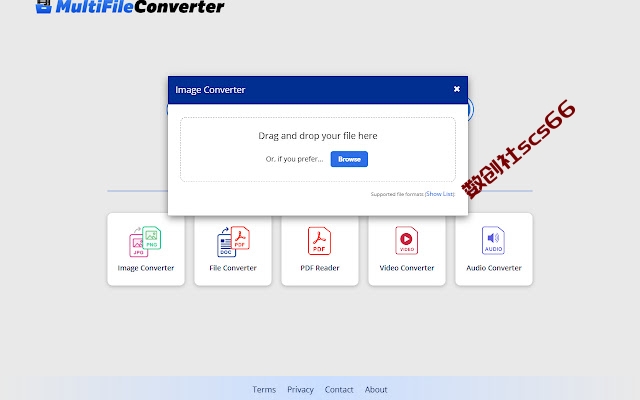The image size is (640, 400).
Task: Click the 'PDF Reader' card label
Action: tap(320, 268)
